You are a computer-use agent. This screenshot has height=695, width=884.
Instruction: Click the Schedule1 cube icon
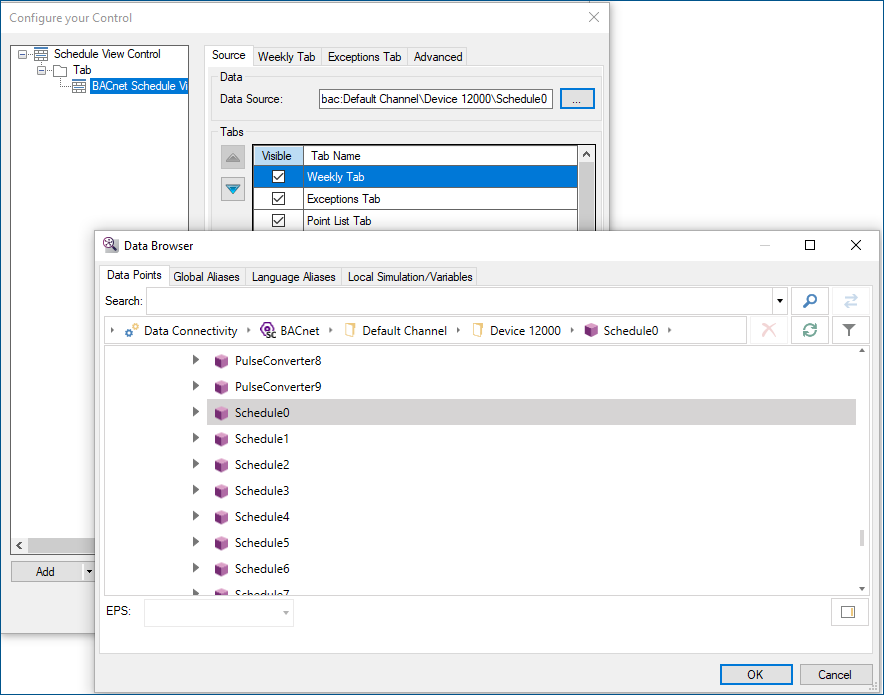[222, 439]
